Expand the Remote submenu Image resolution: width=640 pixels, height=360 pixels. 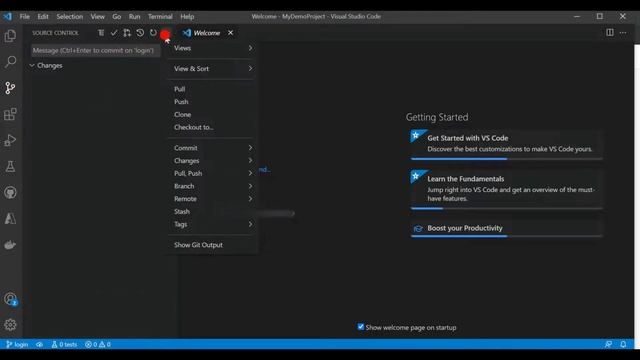212,198
